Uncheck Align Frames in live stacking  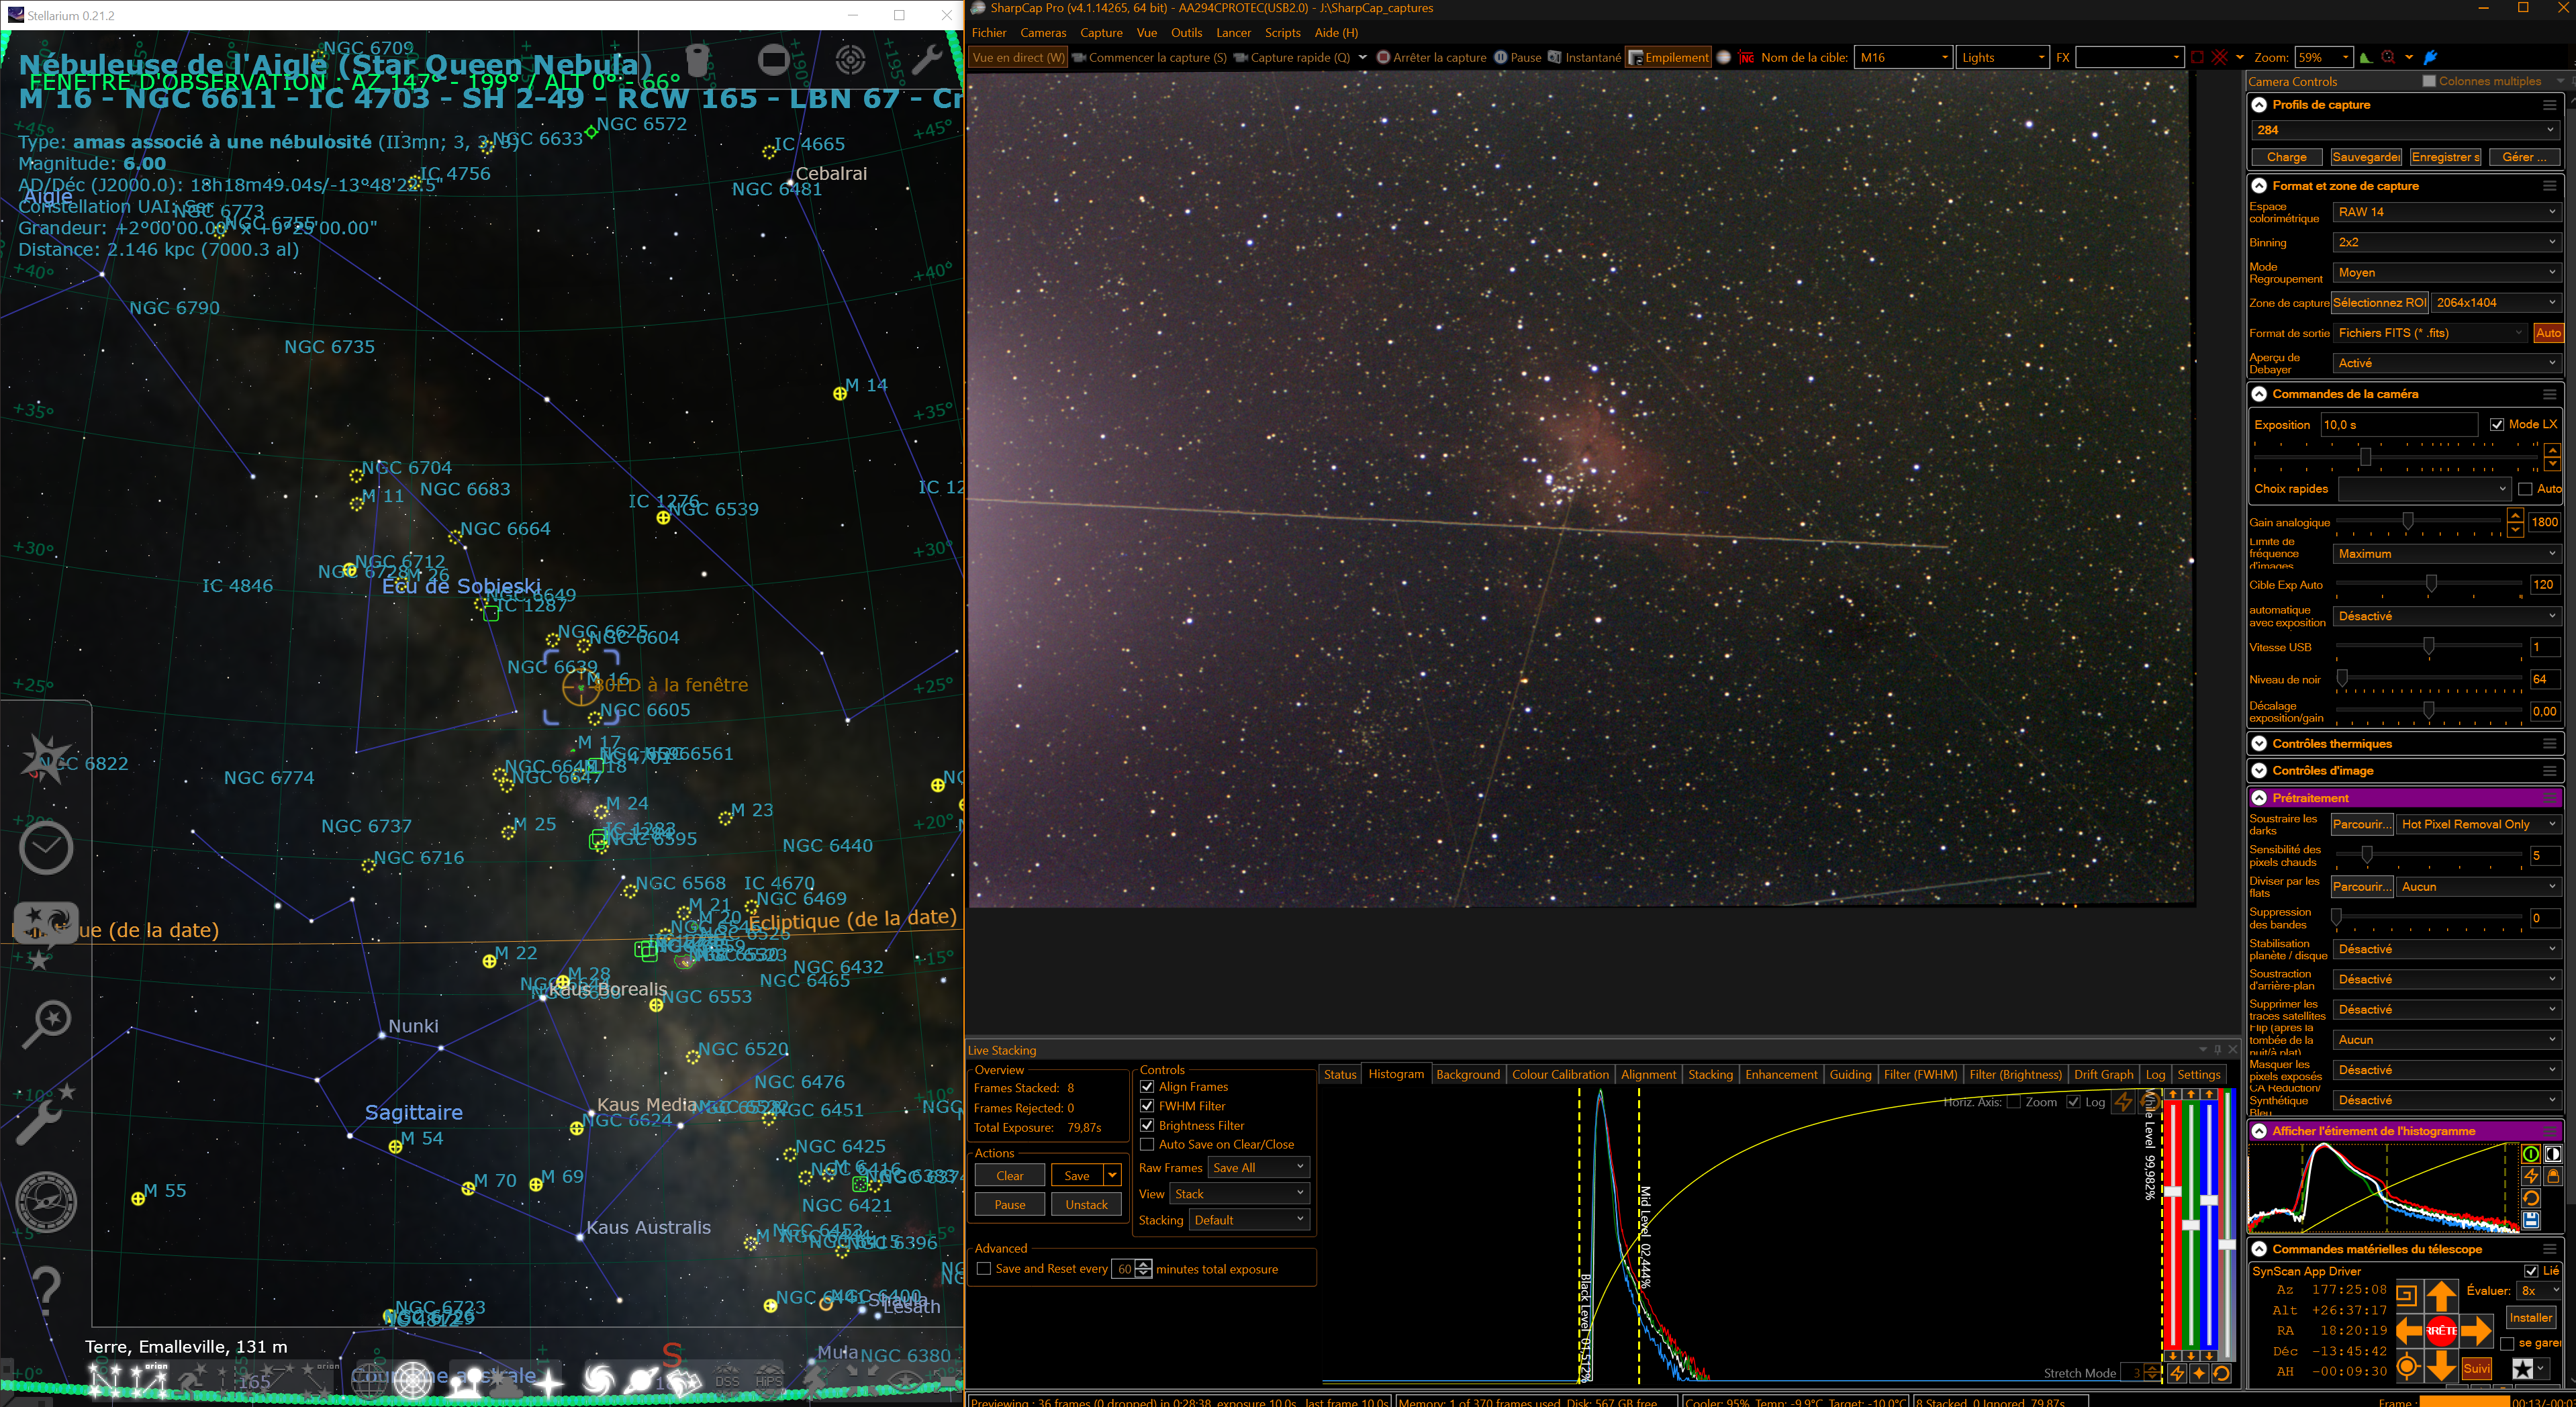click(x=1147, y=1087)
